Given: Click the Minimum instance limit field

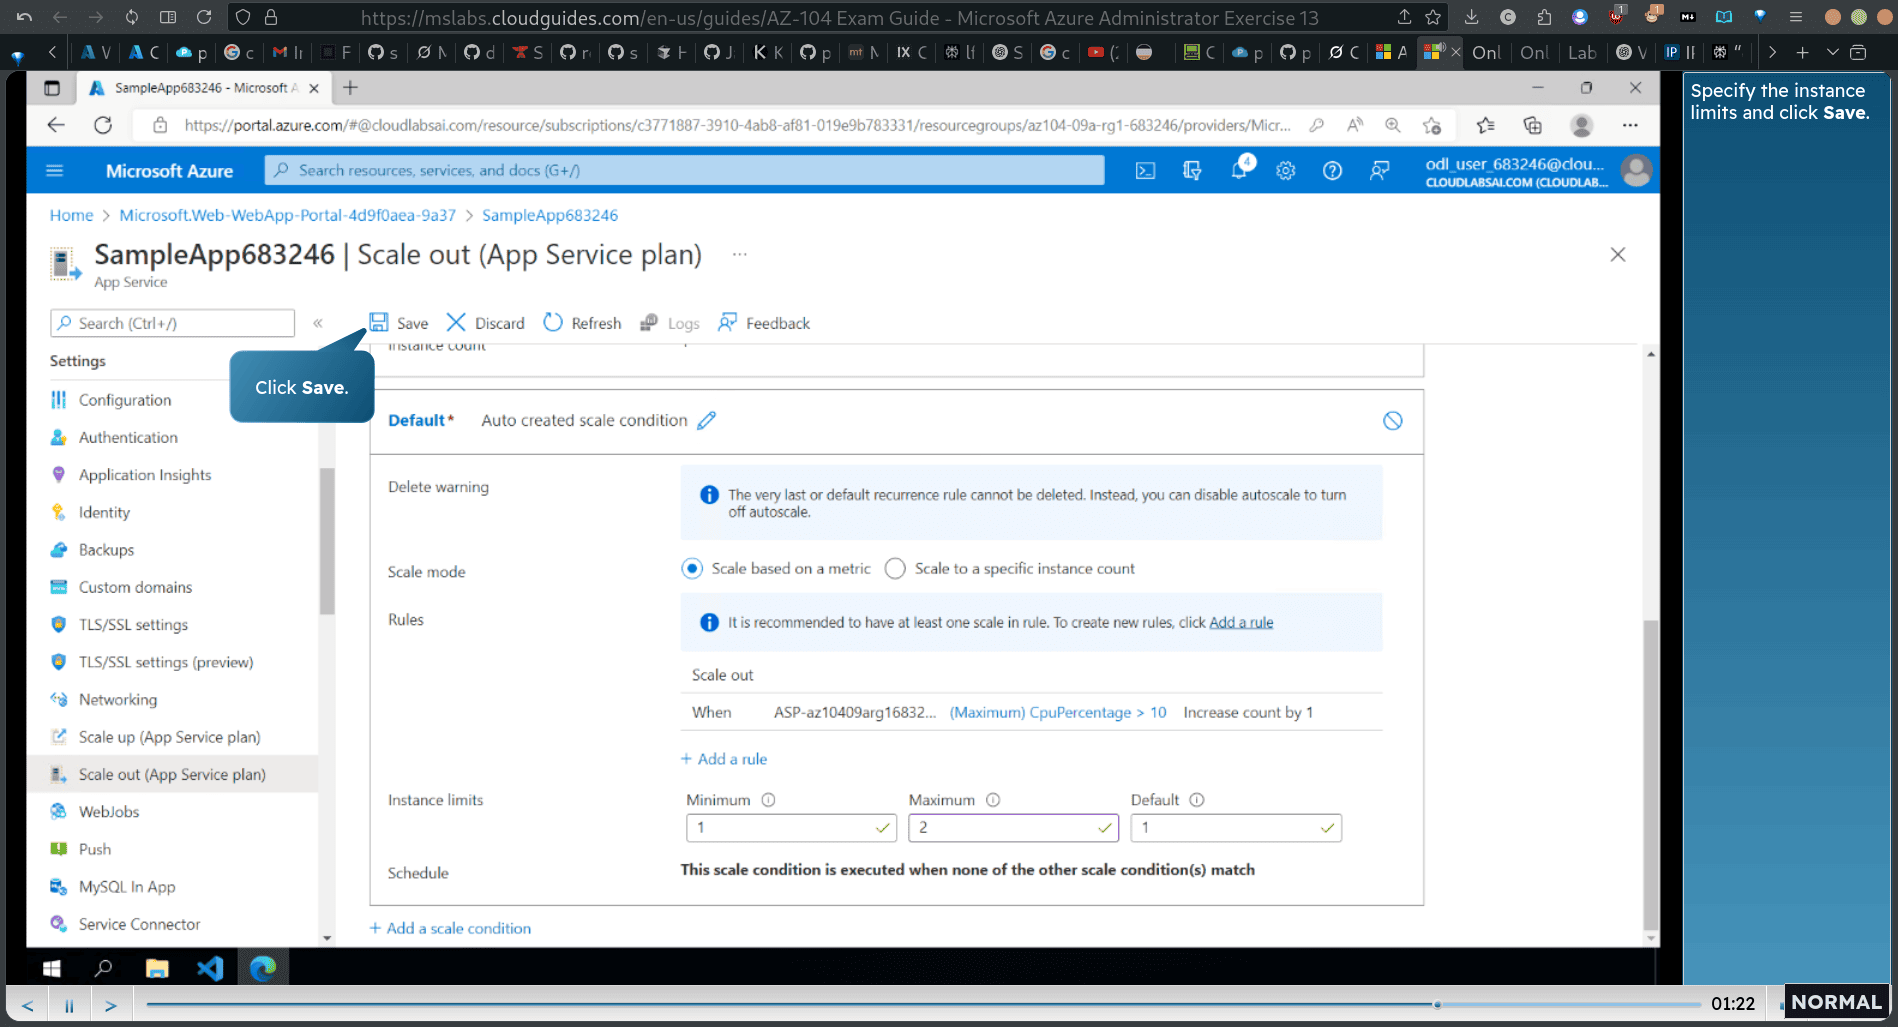Looking at the screenshot, I should [791, 828].
